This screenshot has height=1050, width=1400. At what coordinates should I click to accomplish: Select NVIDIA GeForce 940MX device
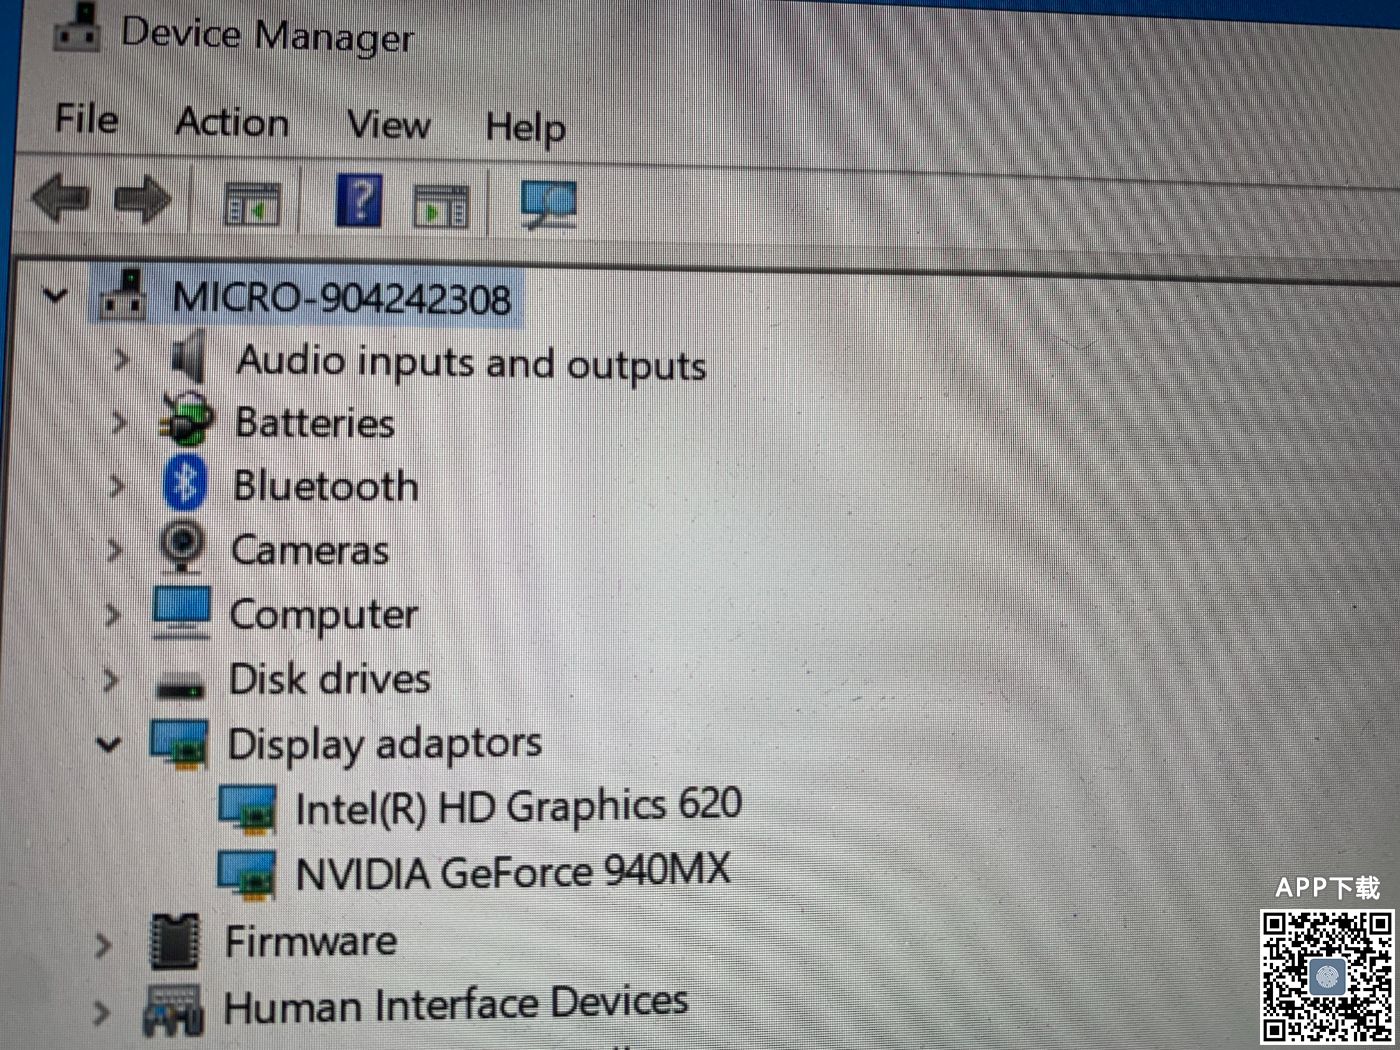(x=512, y=872)
